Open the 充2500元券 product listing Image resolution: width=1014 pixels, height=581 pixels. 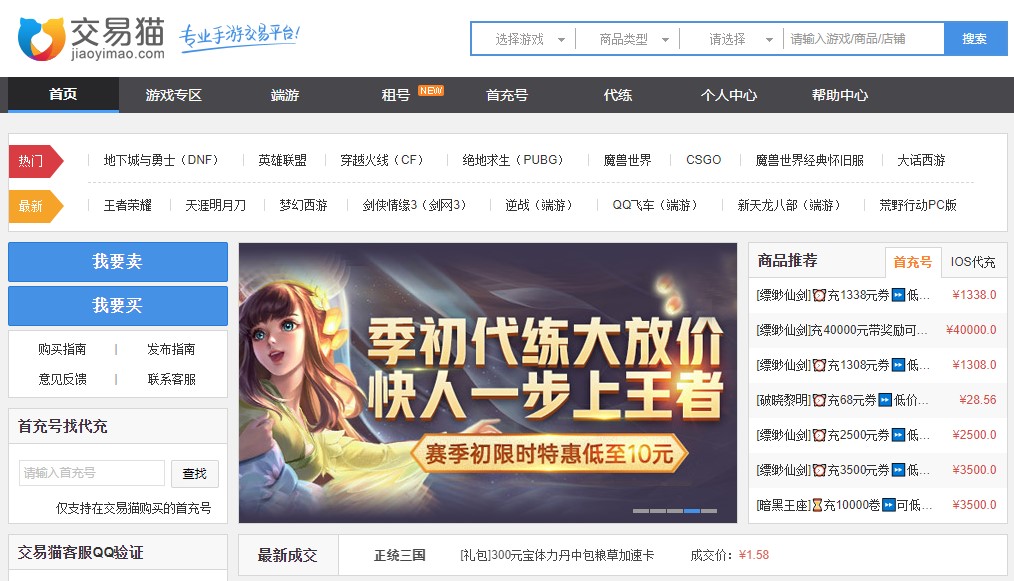843,435
